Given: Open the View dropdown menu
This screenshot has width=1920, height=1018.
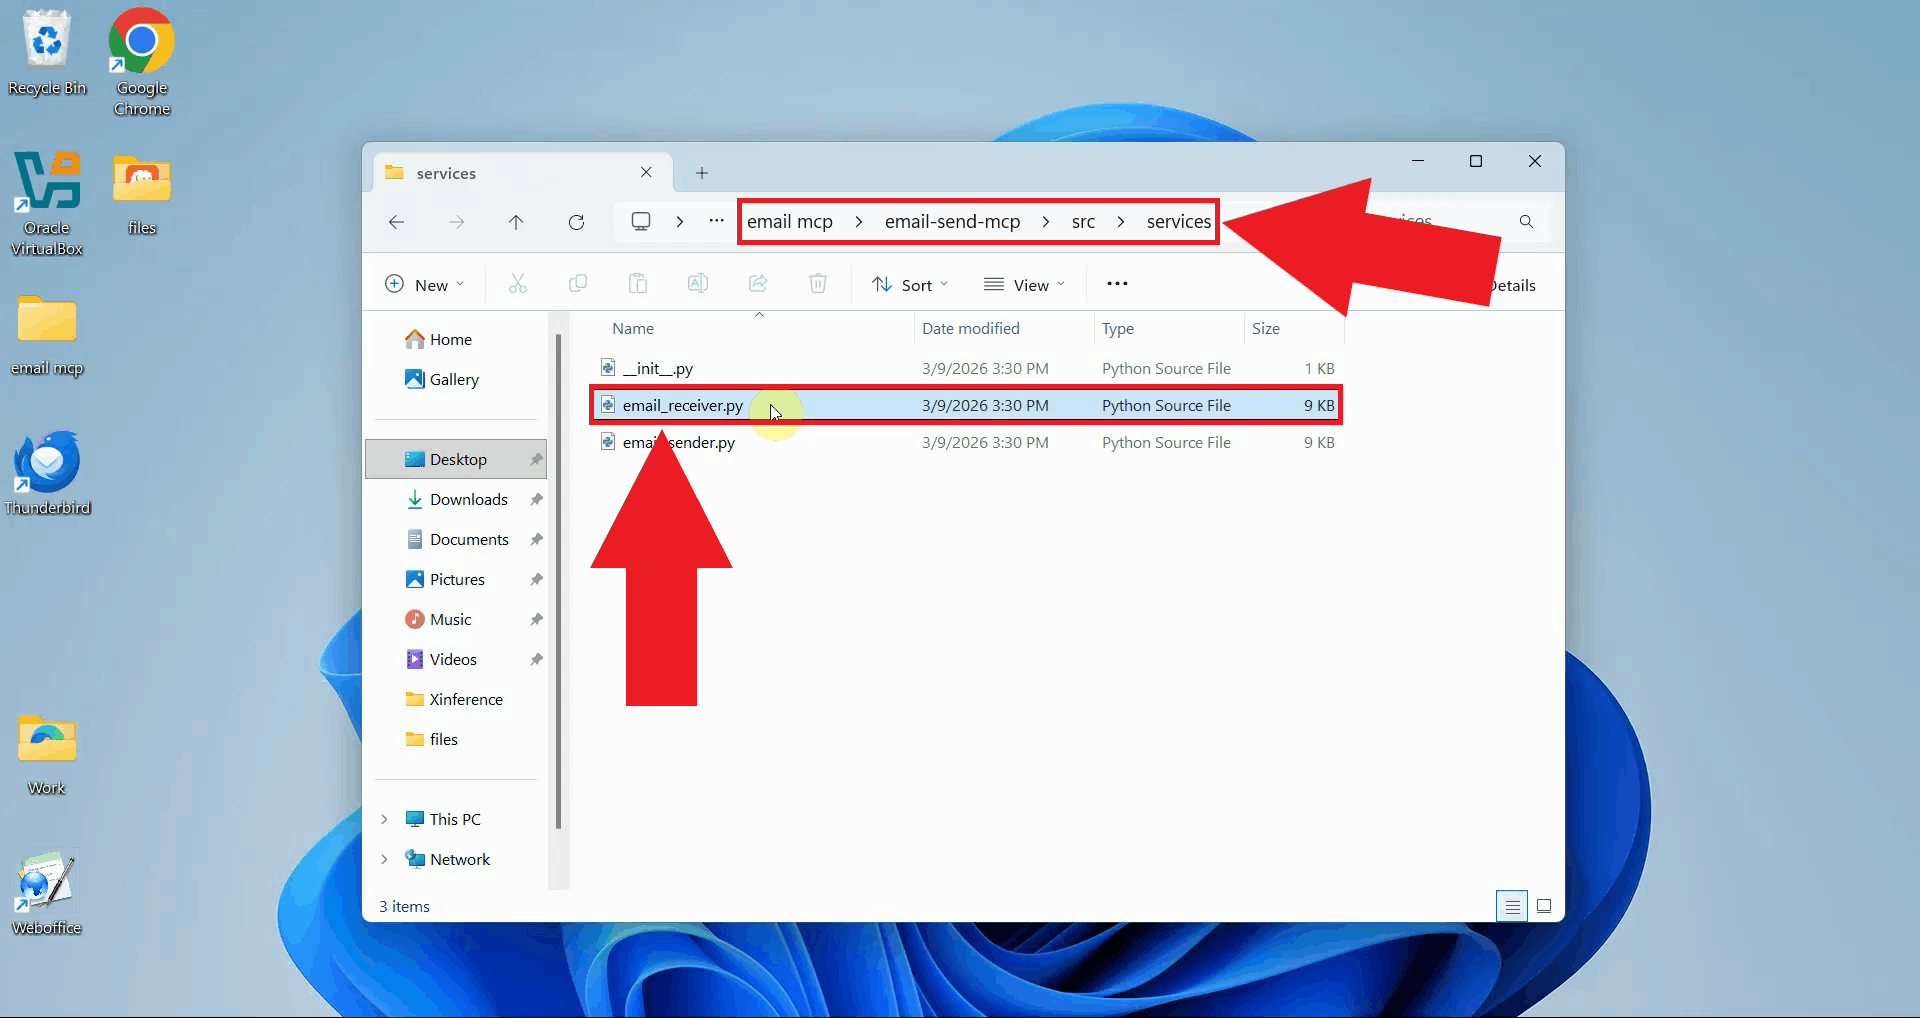Looking at the screenshot, I should 1025,284.
